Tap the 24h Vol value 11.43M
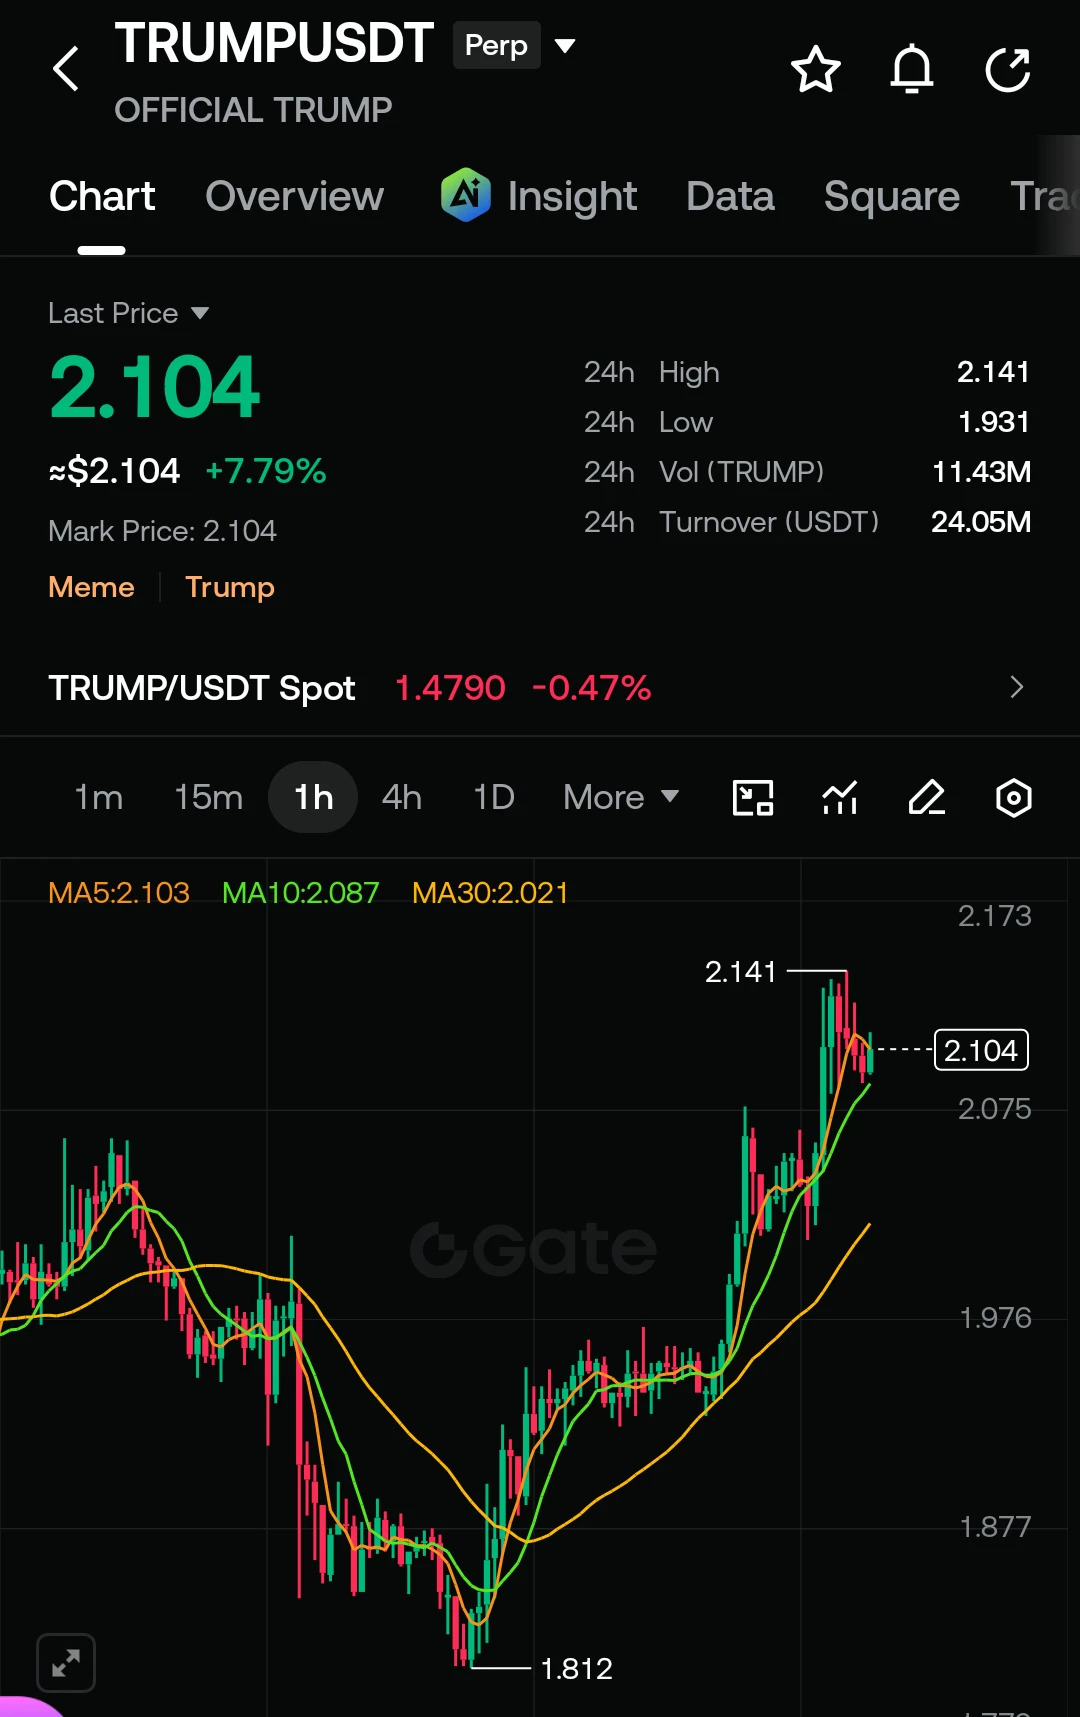 (981, 472)
